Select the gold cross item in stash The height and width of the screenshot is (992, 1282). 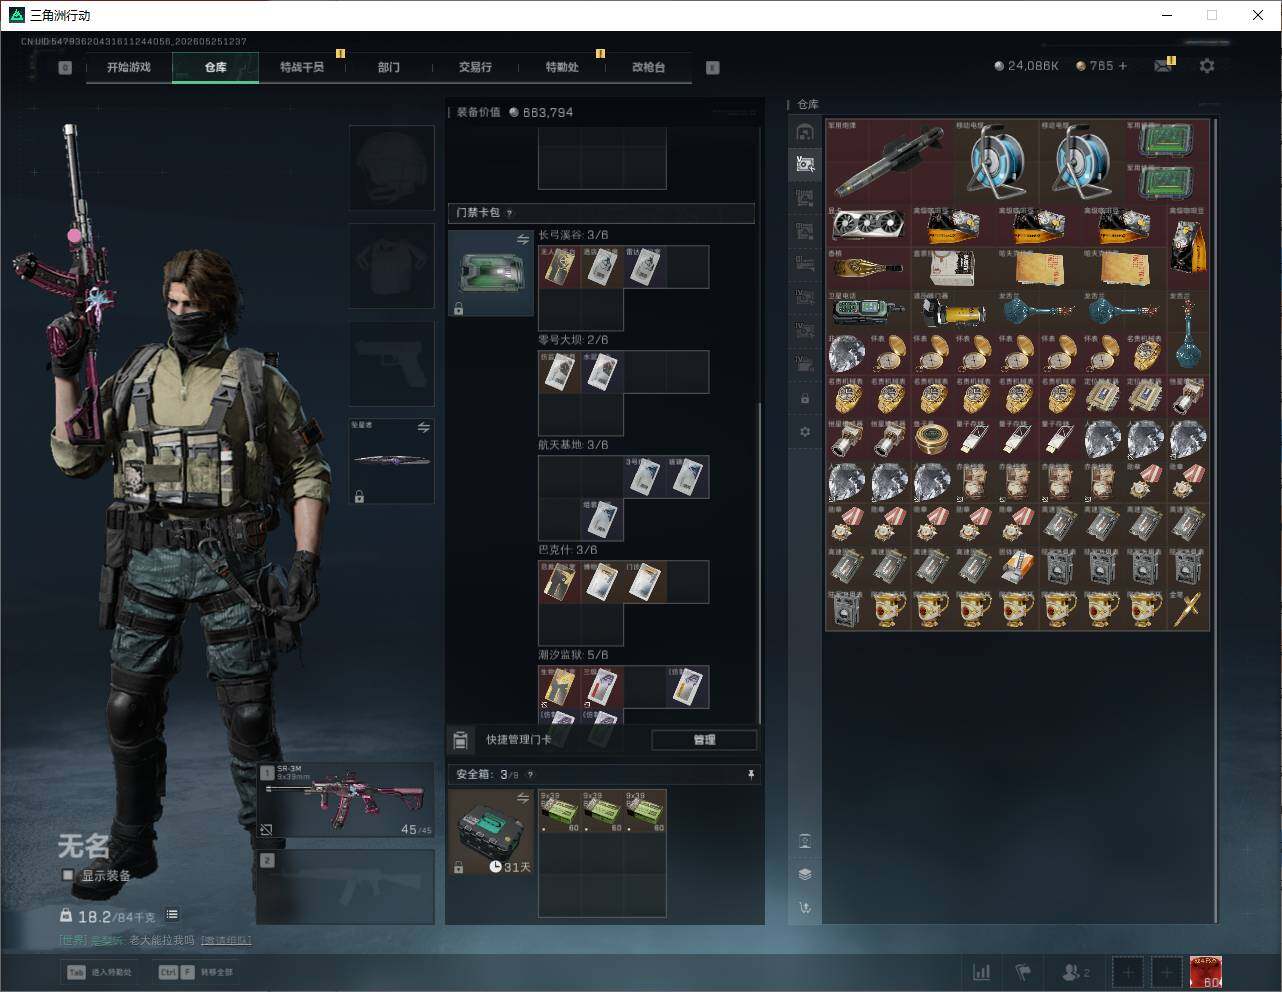1187,609
